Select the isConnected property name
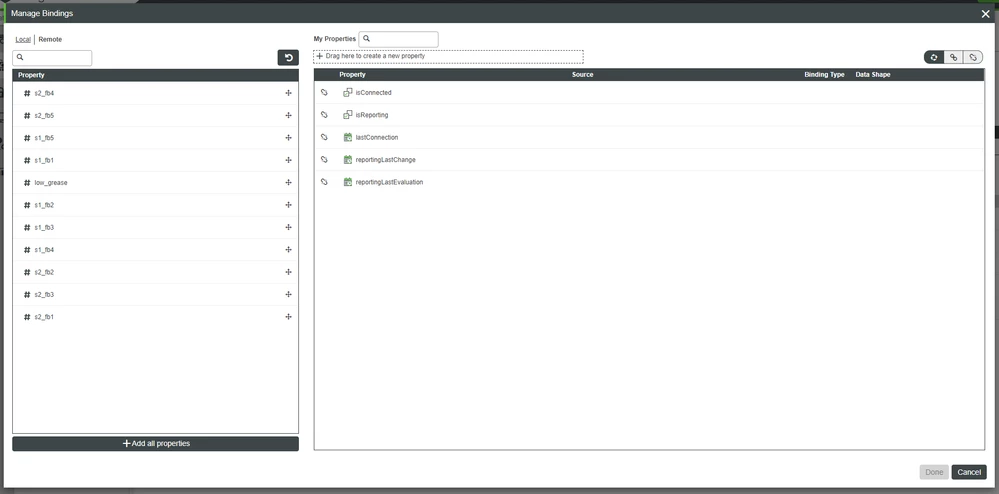This screenshot has width=999, height=494. pos(373,92)
